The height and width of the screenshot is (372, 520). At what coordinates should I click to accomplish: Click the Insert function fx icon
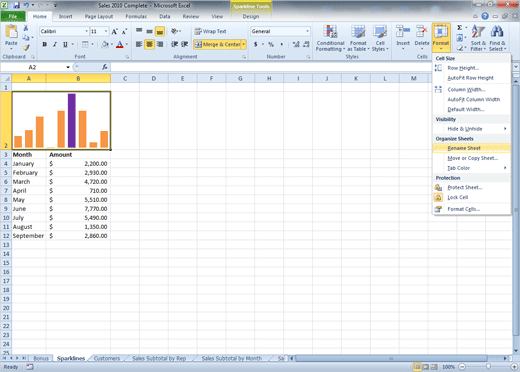[x=105, y=67]
